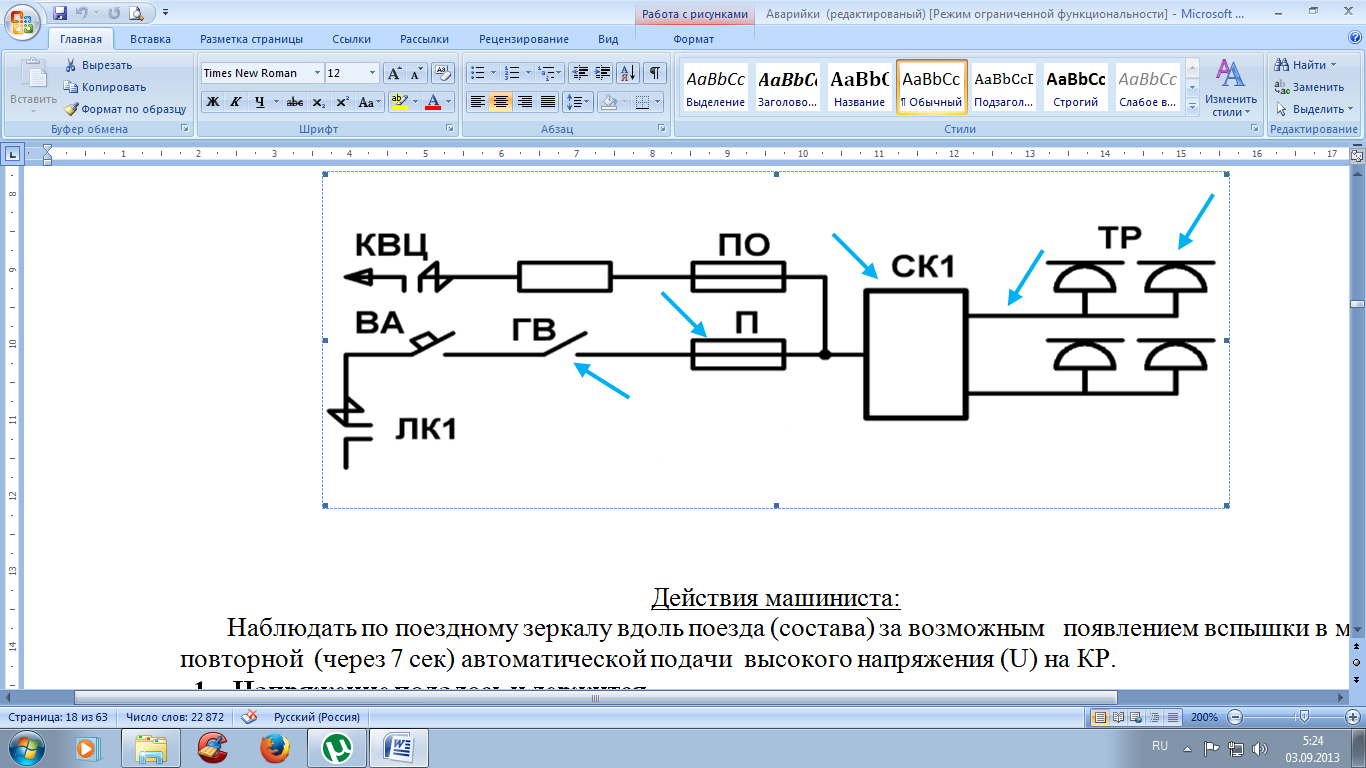Open Firefox from the taskbar
The width and height of the screenshot is (1366, 768).
(274, 748)
